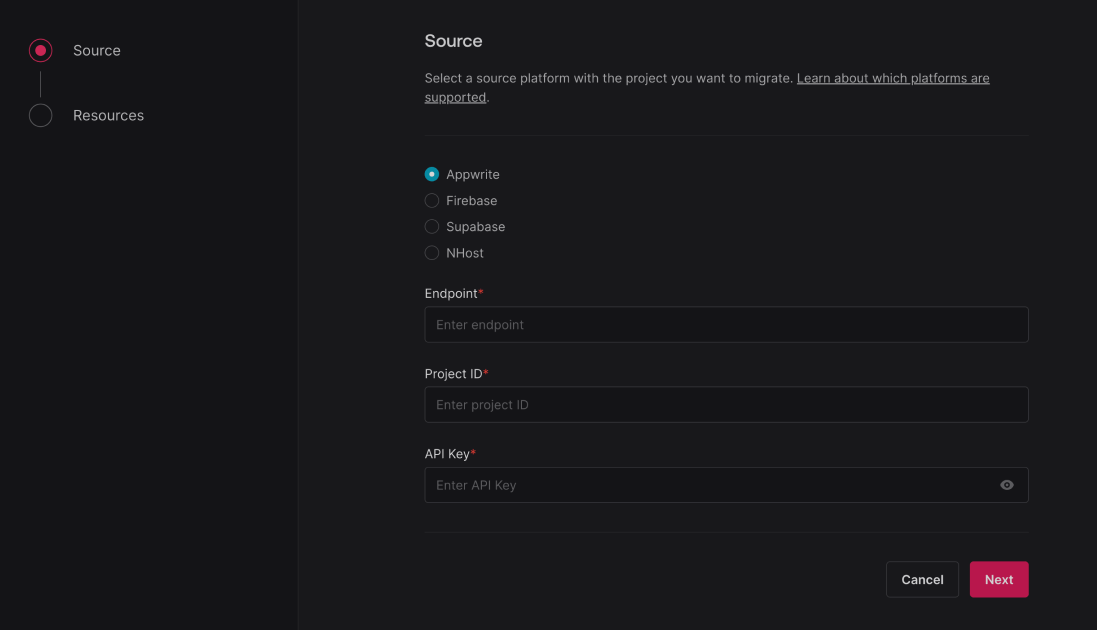This screenshot has width=1097, height=630.
Task: Cancel the migration setup
Action: point(921,579)
